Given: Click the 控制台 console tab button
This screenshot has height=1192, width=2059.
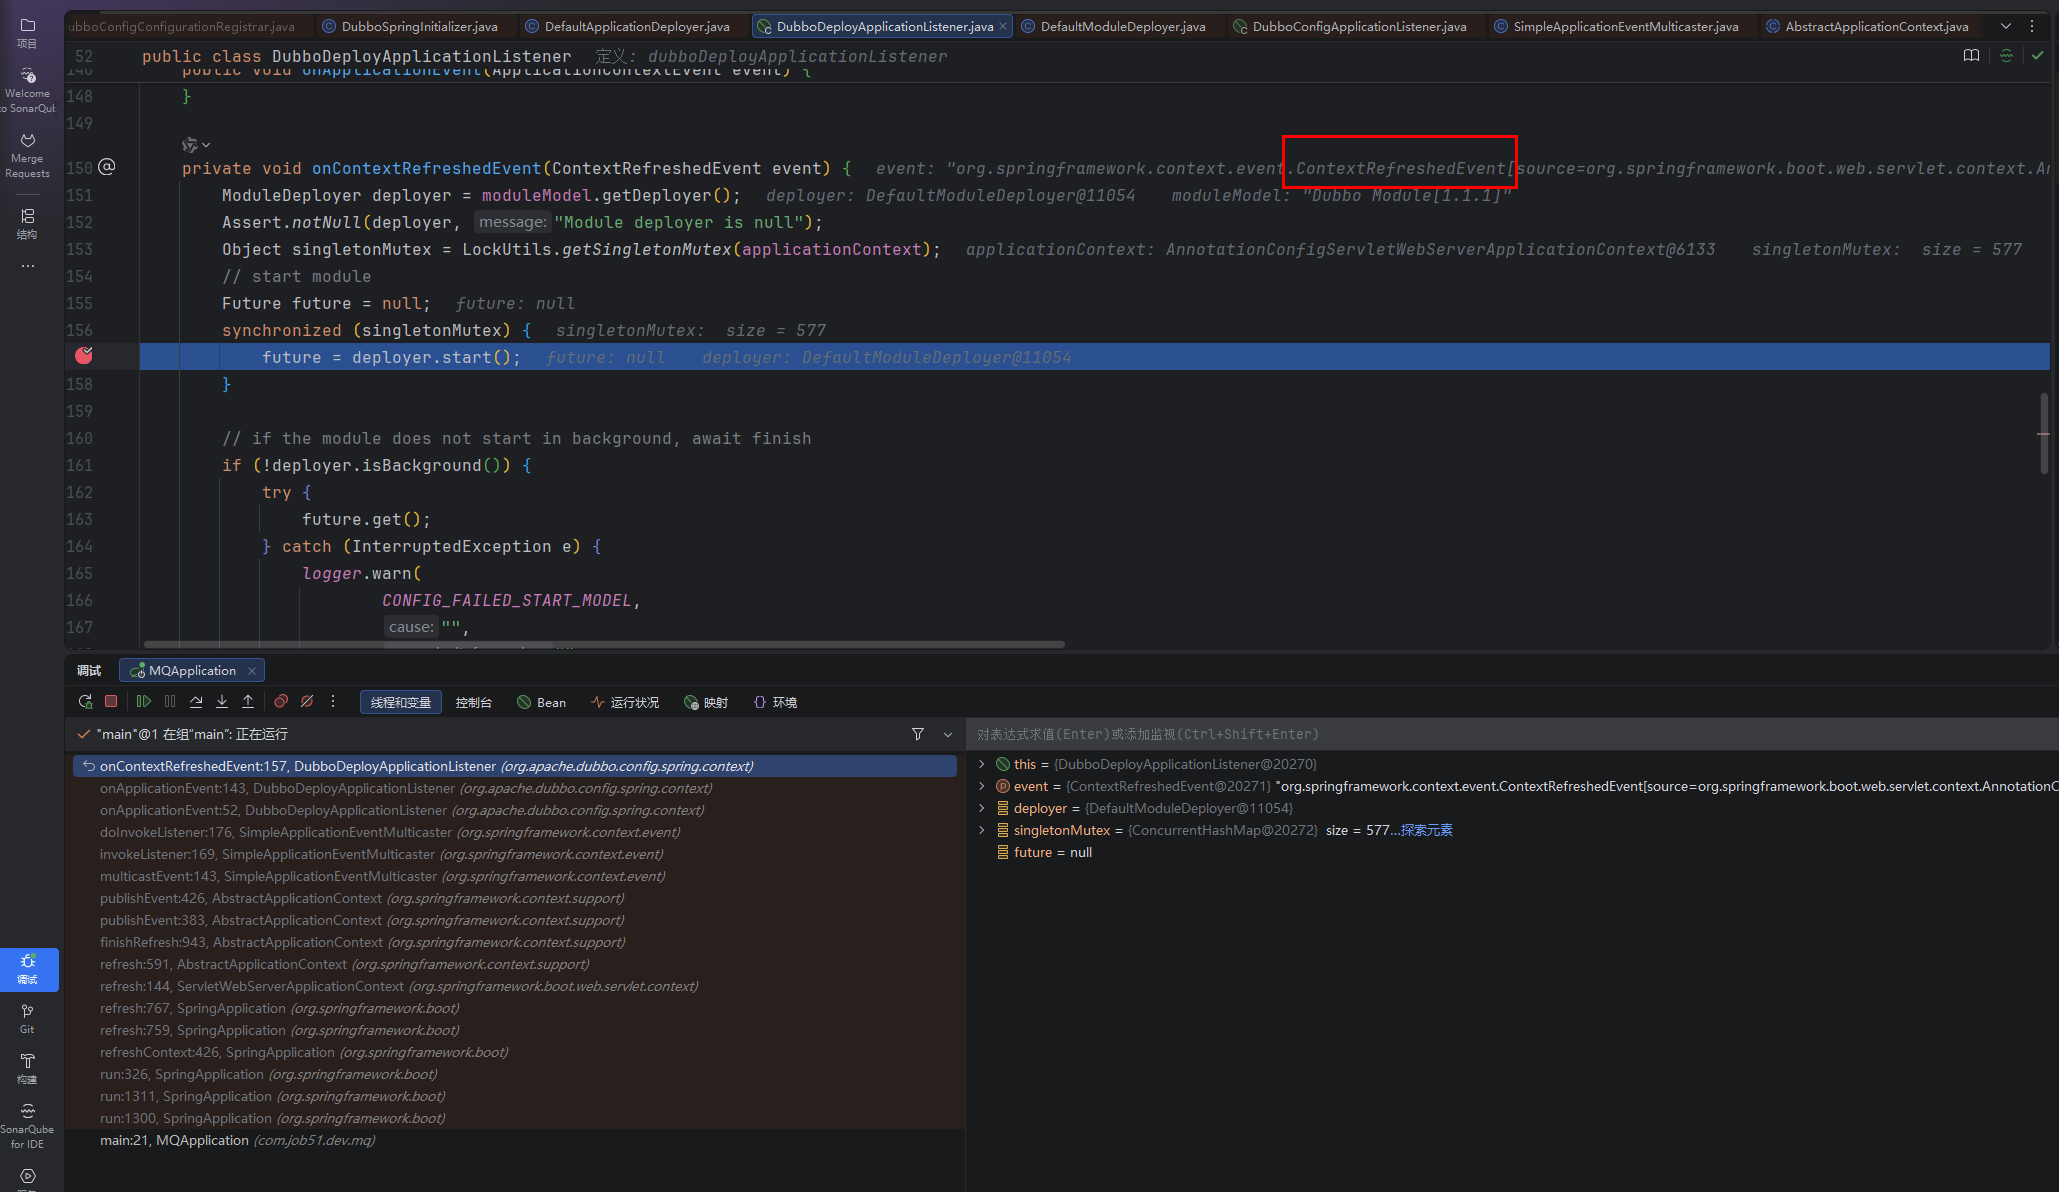Looking at the screenshot, I should click(x=473, y=702).
